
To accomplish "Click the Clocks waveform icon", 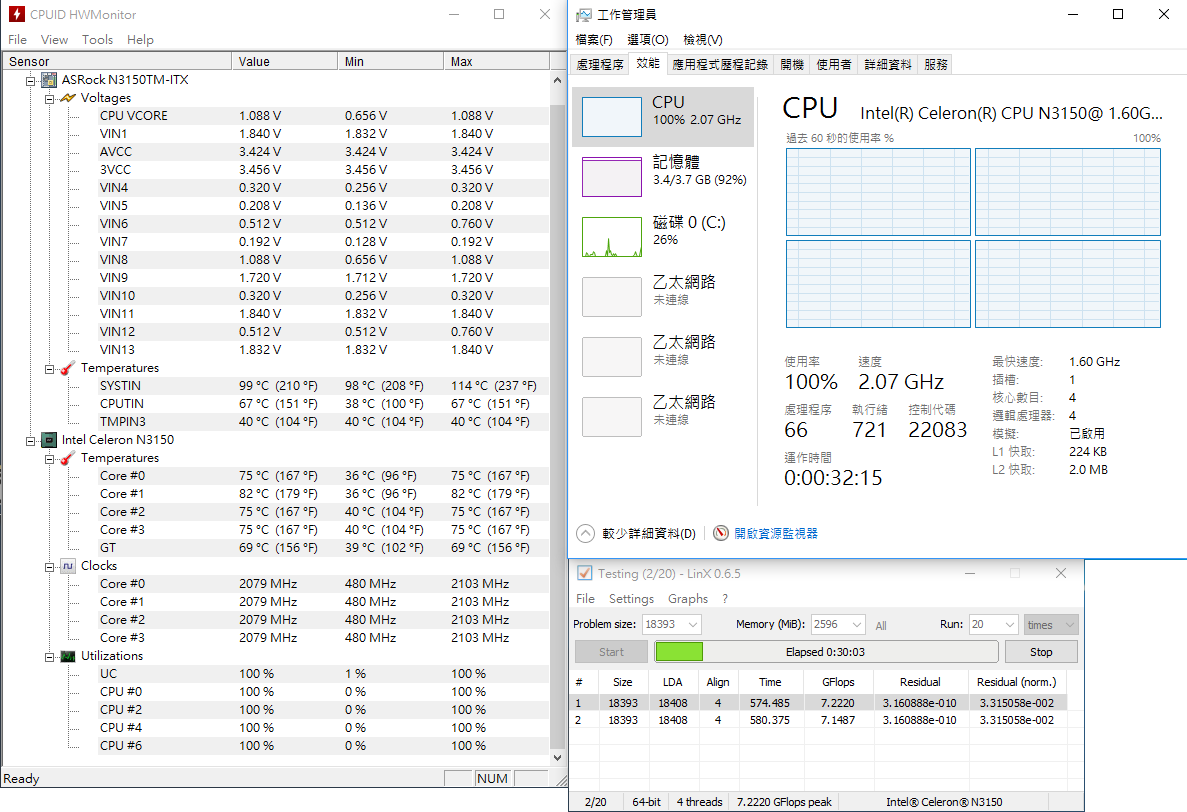I will point(68,566).
